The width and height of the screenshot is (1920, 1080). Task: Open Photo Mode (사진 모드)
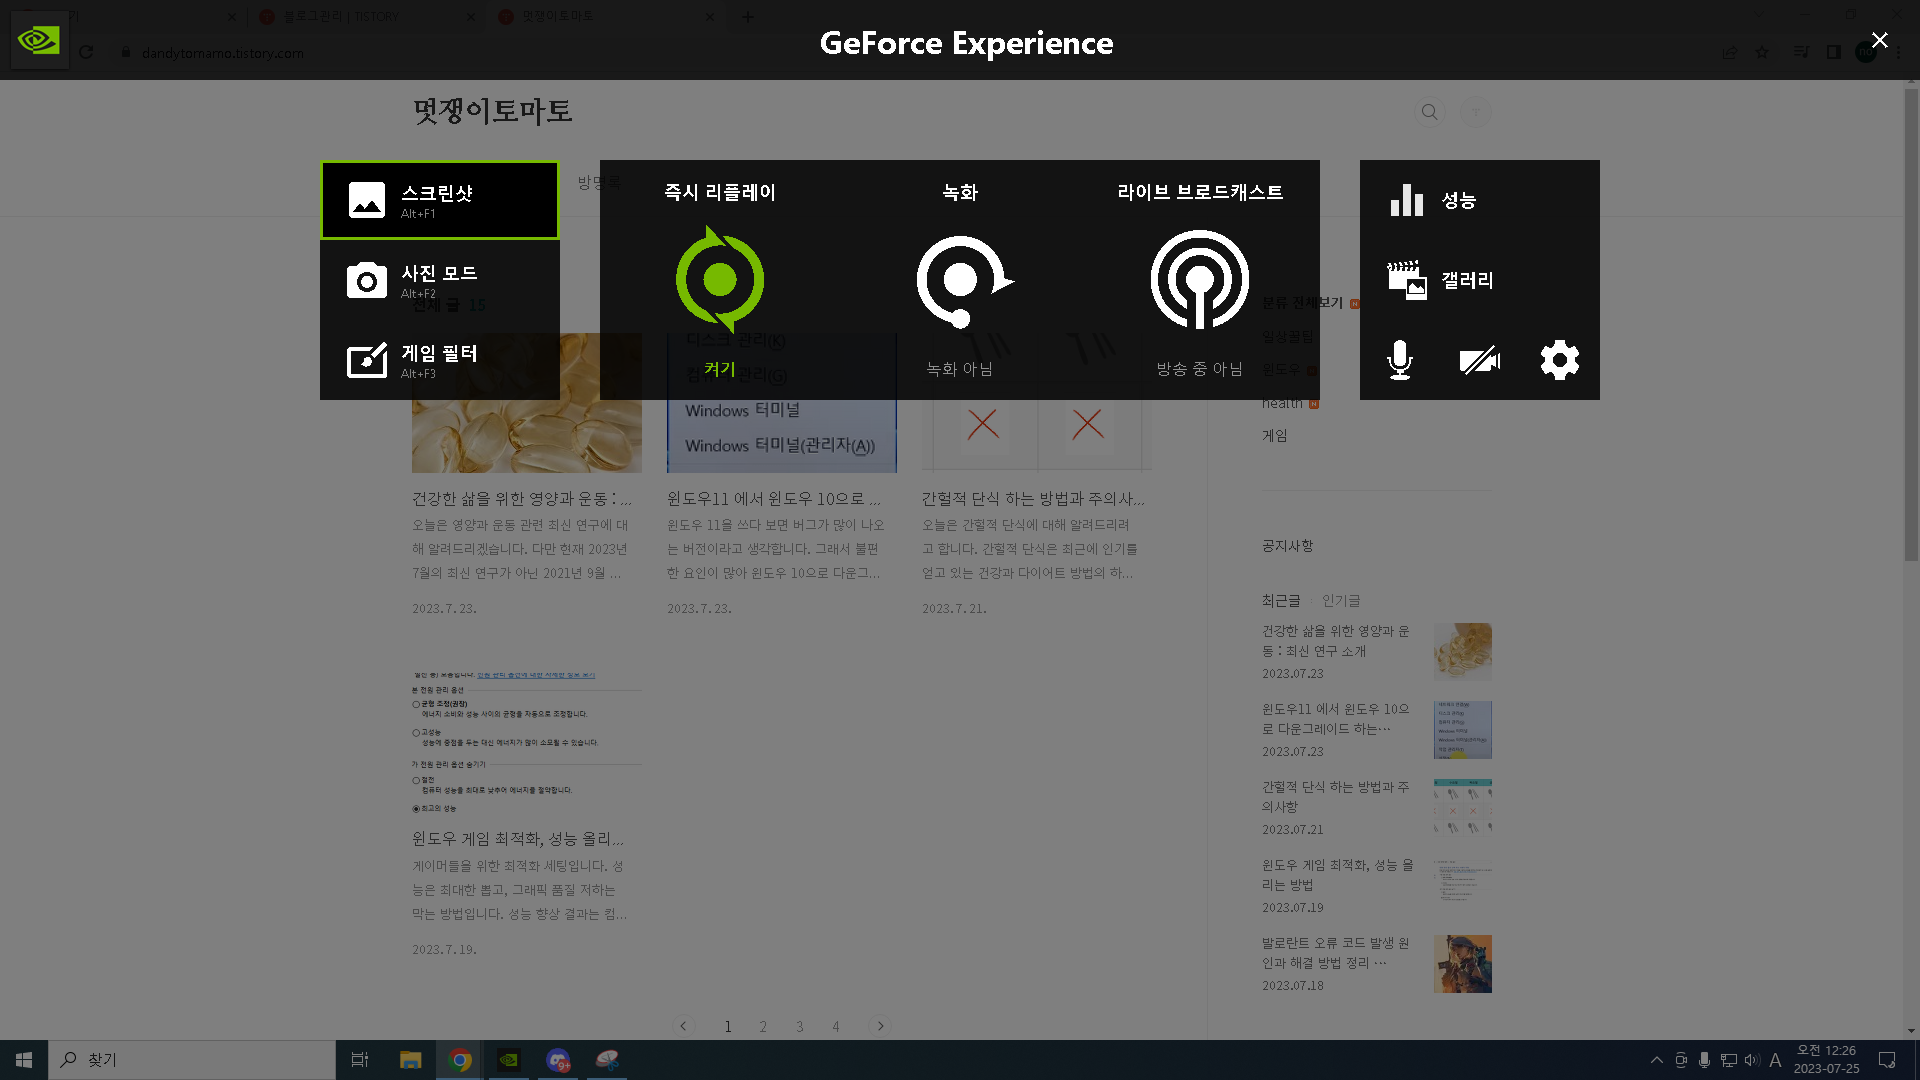tap(439, 280)
